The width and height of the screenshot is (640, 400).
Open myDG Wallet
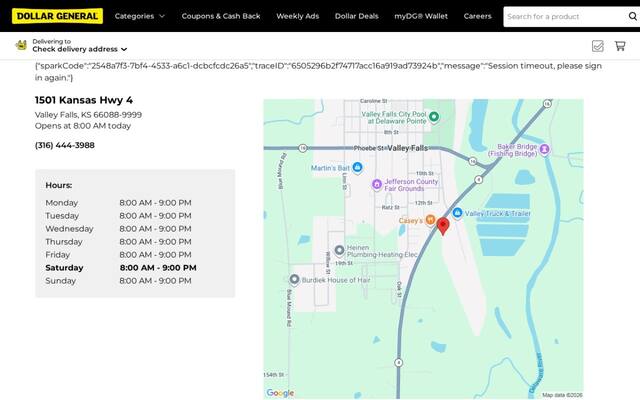[421, 16]
